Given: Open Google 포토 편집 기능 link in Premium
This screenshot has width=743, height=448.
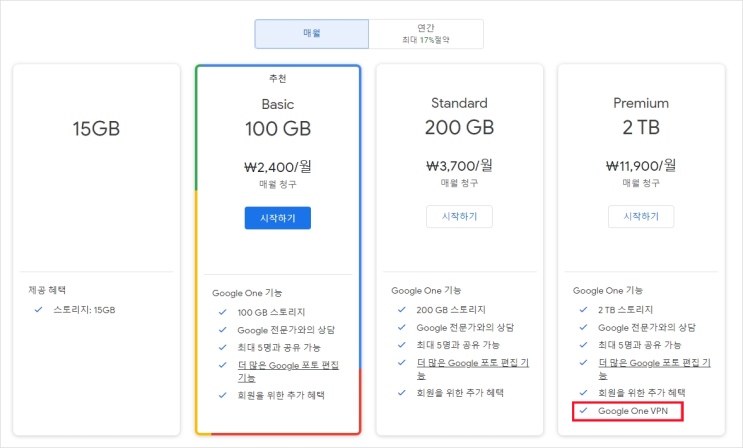Looking at the screenshot, I should (654, 369).
